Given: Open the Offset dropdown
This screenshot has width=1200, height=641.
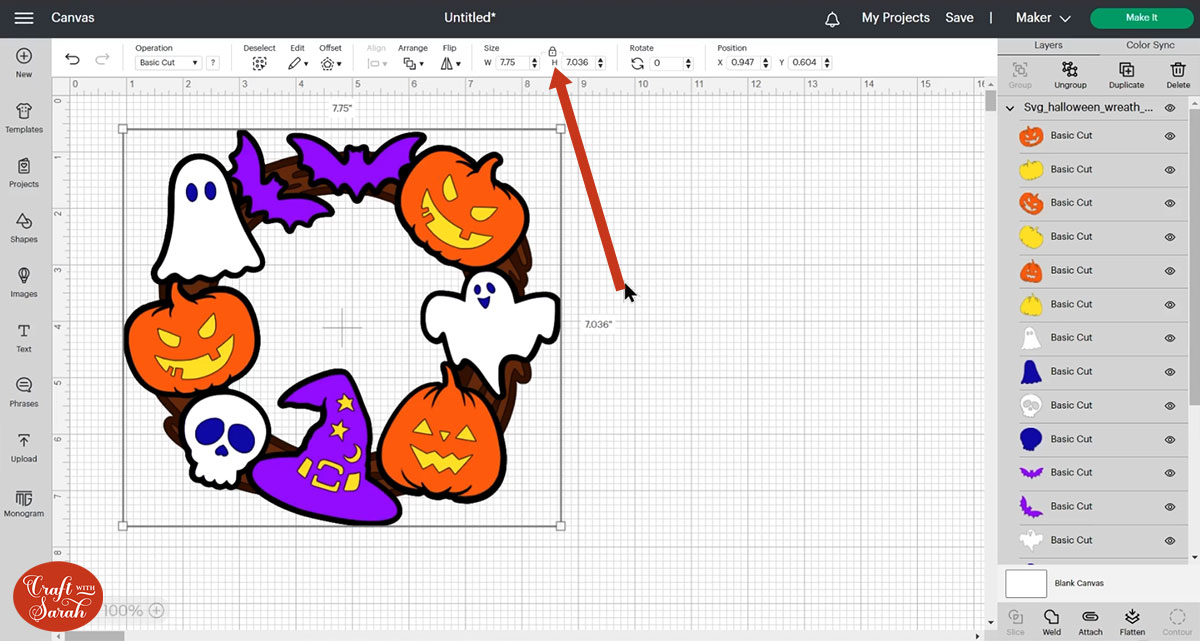Looking at the screenshot, I should [x=331, y=63].
